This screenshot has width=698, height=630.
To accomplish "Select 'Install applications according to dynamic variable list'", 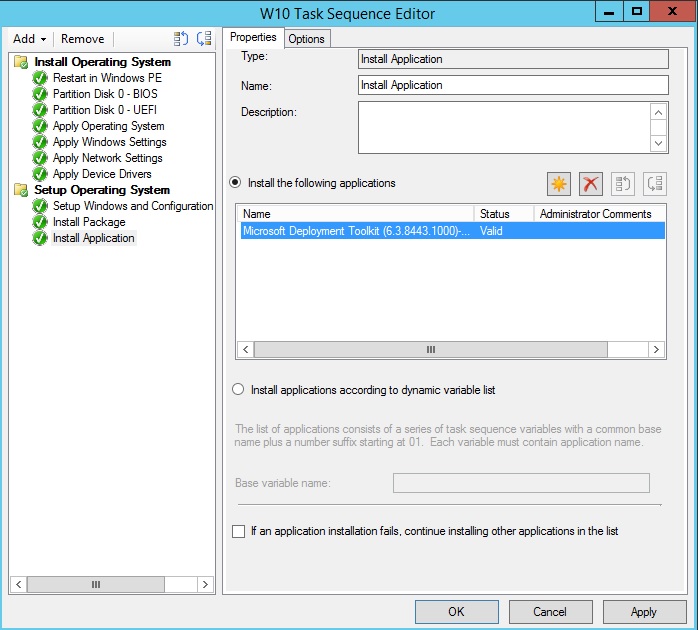I will (x=238, y=390).
